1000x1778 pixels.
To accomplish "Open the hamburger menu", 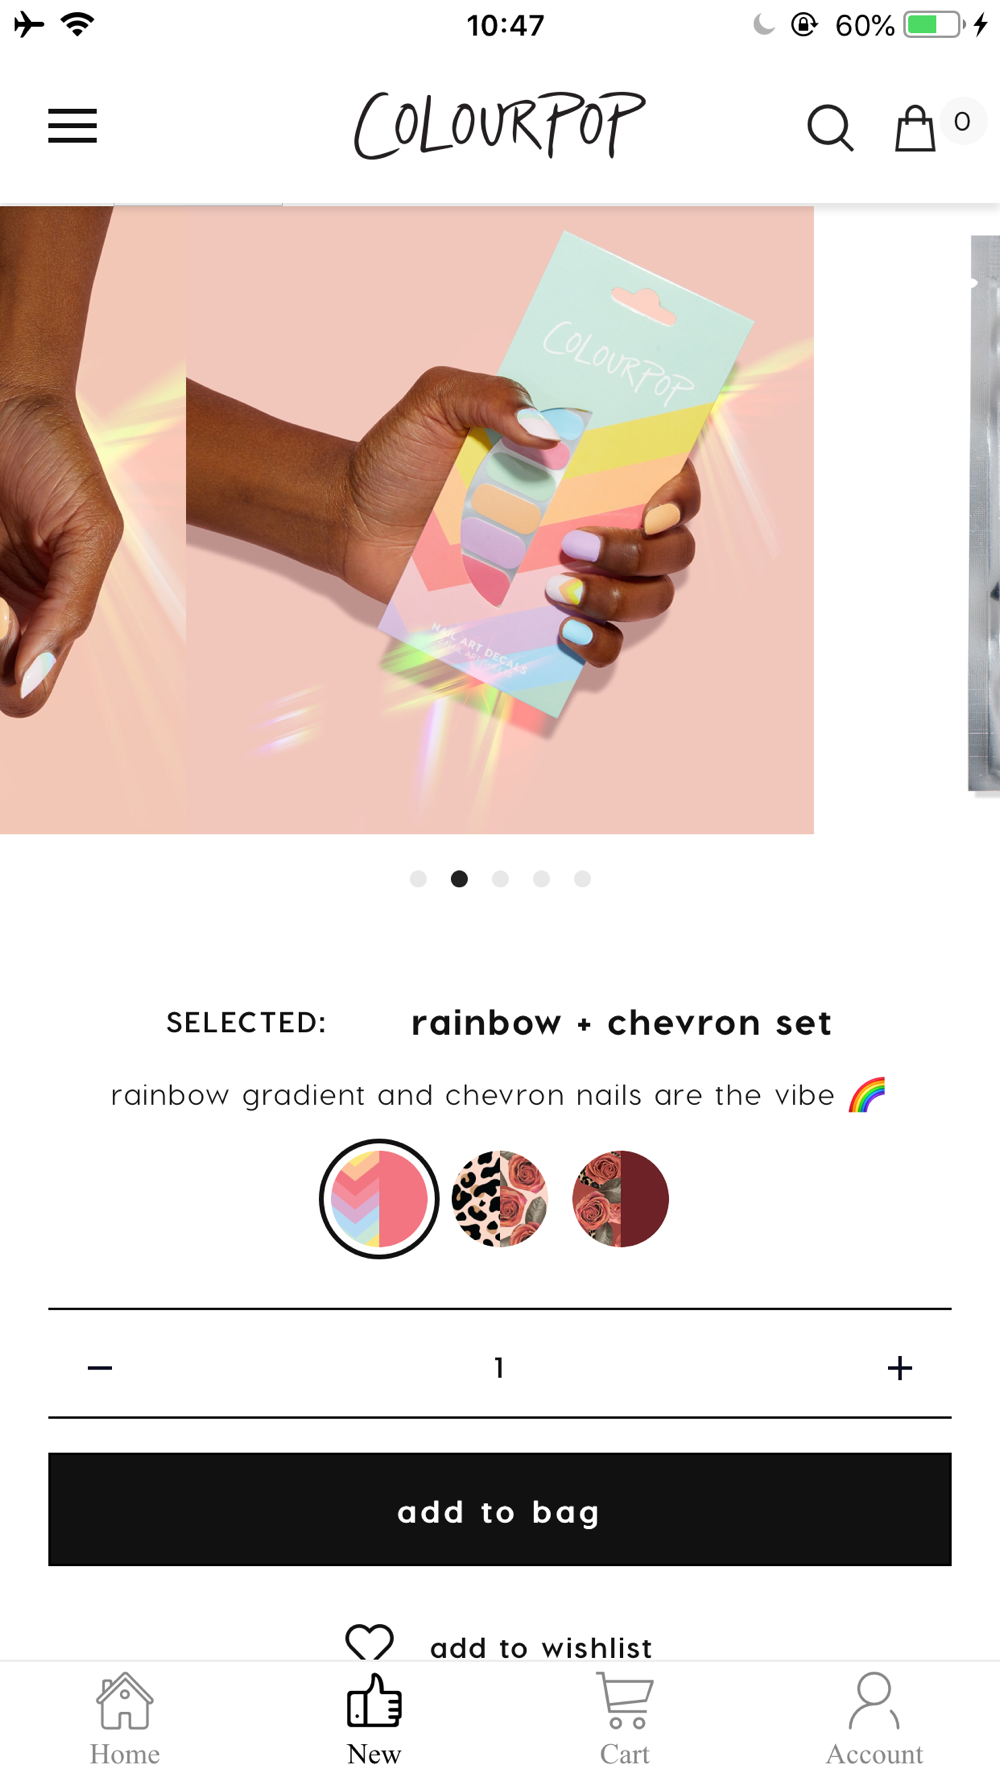I will click(x=72, y=126).
